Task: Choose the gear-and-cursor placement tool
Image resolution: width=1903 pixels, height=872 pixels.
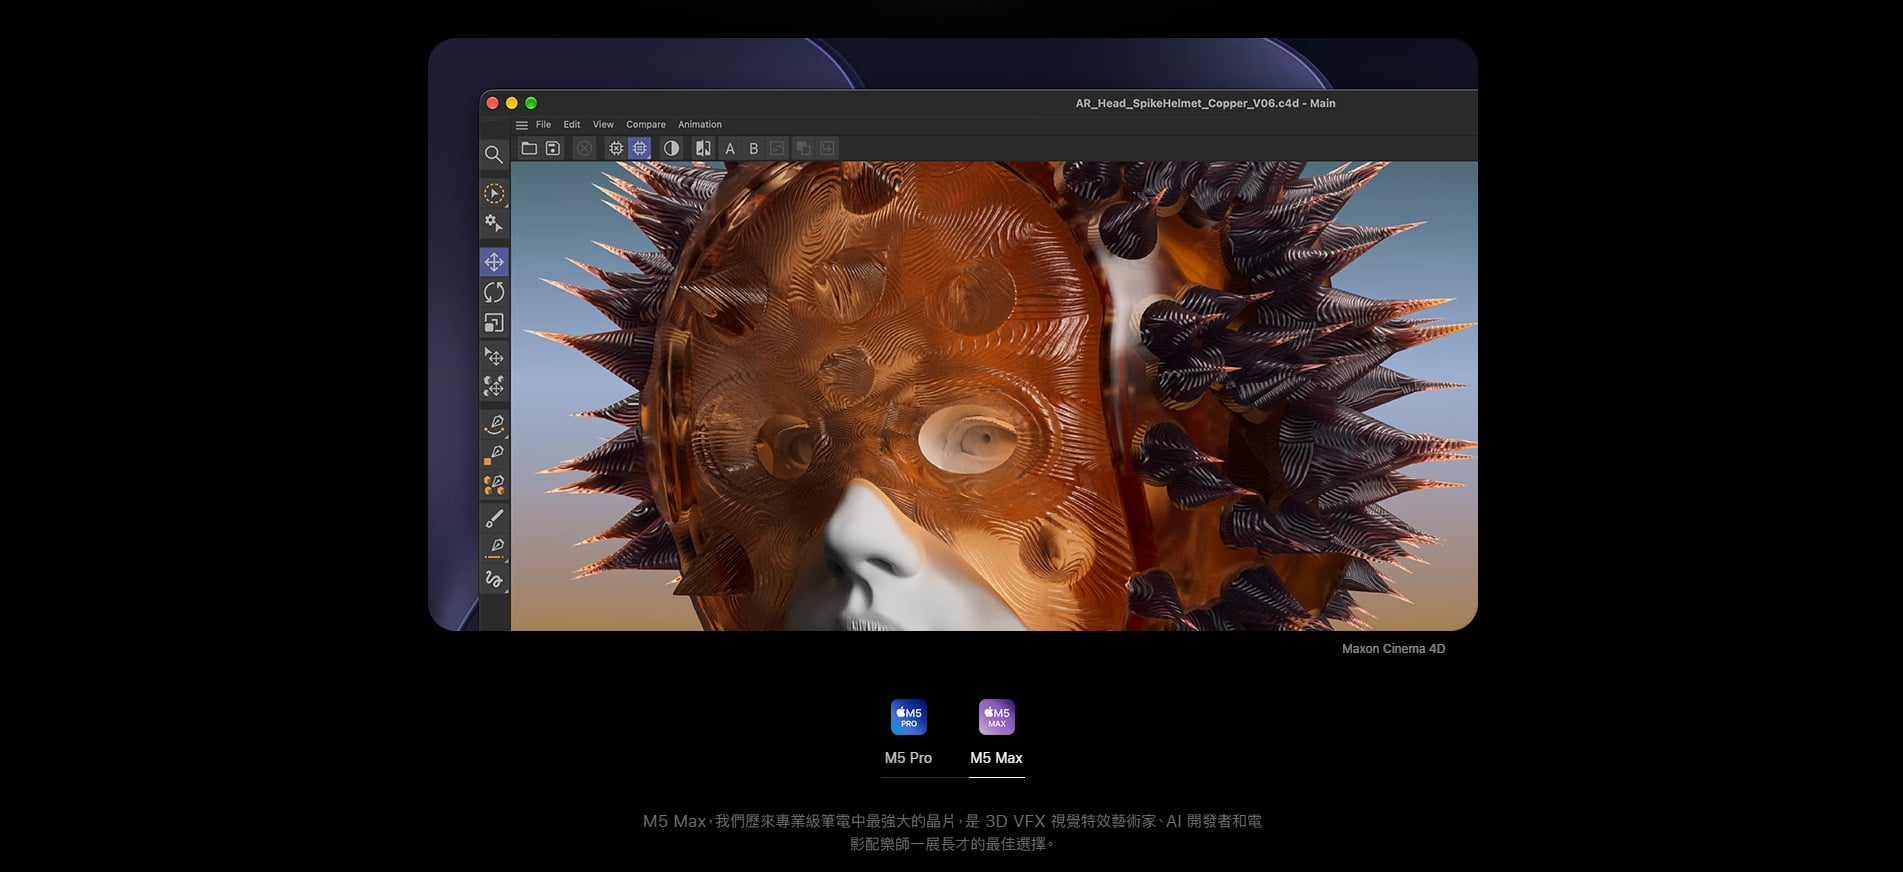Action: pyautogui.click(x=494, y=223)
